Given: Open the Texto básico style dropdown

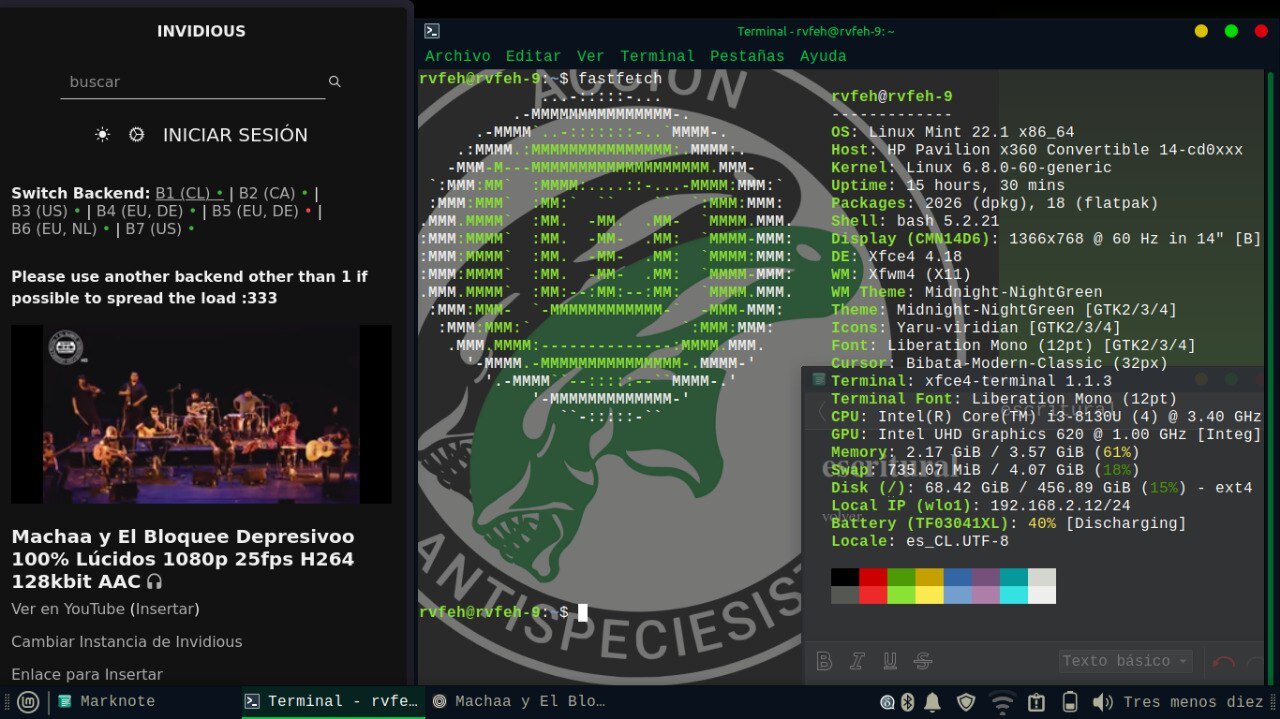Looking at the screenshot, I should tap(1126, 661).
